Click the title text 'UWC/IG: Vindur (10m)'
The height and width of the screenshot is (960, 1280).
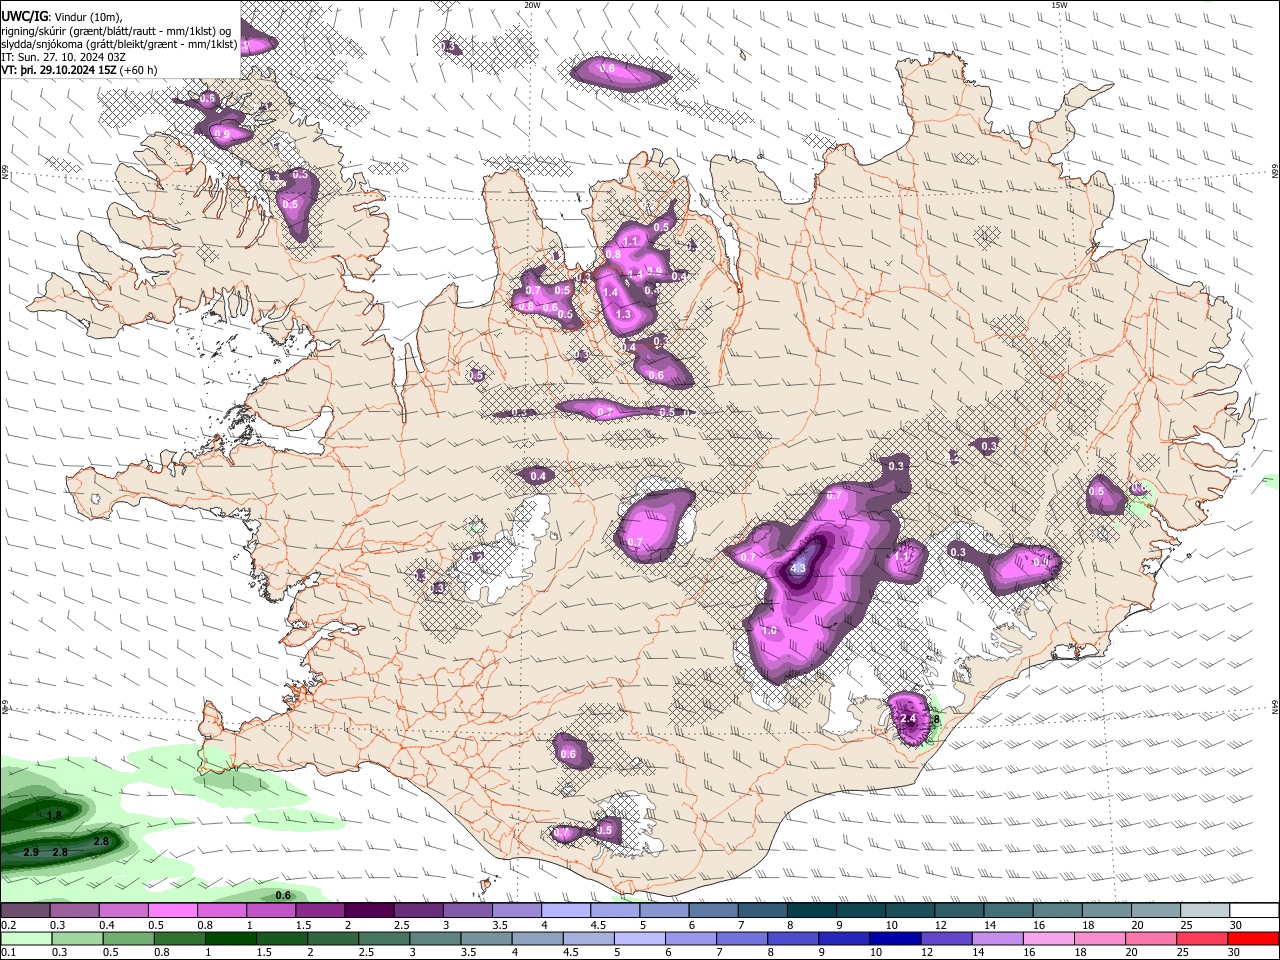tap(62, 17)
